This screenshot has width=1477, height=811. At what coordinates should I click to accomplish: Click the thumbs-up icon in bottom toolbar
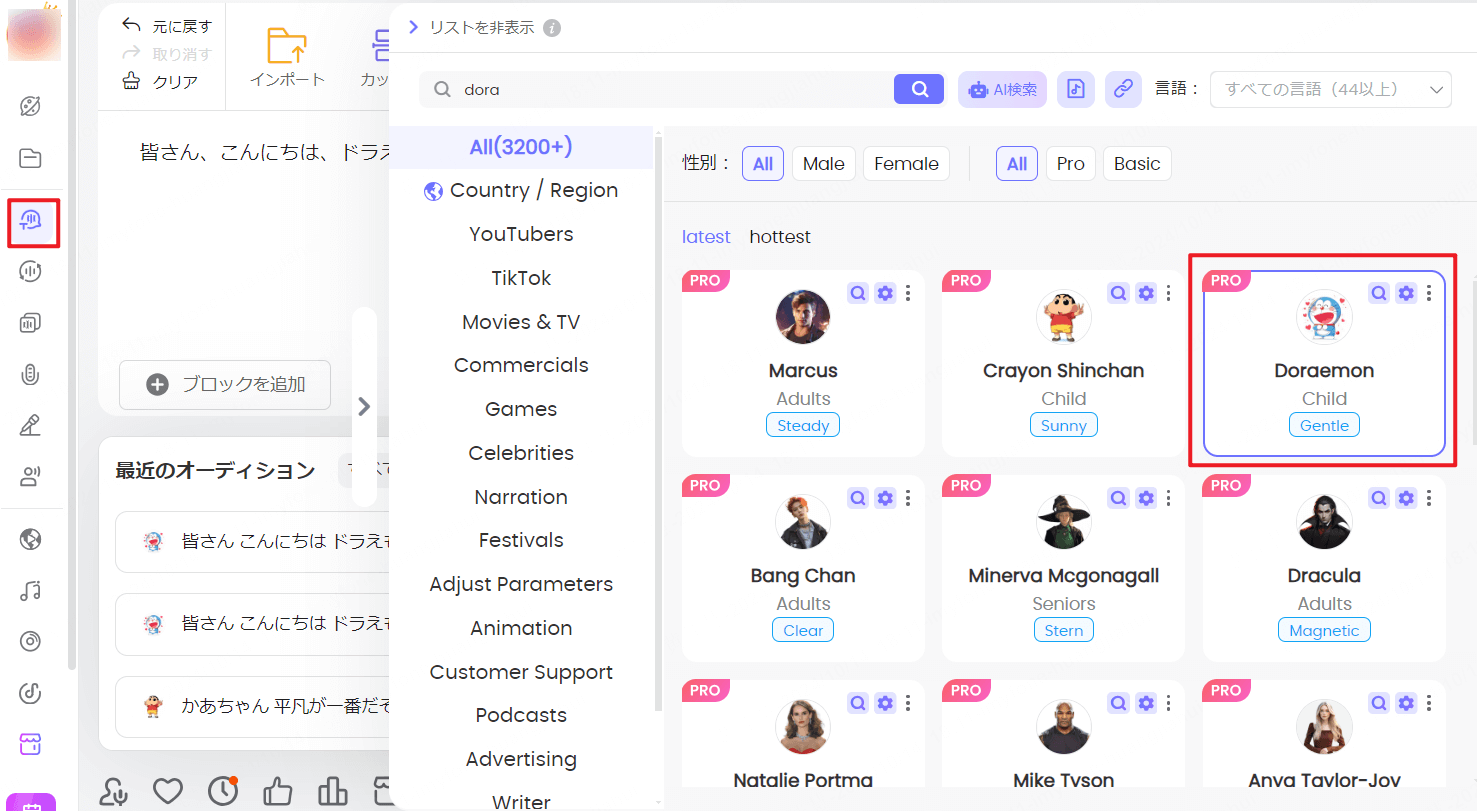(277, 792)
